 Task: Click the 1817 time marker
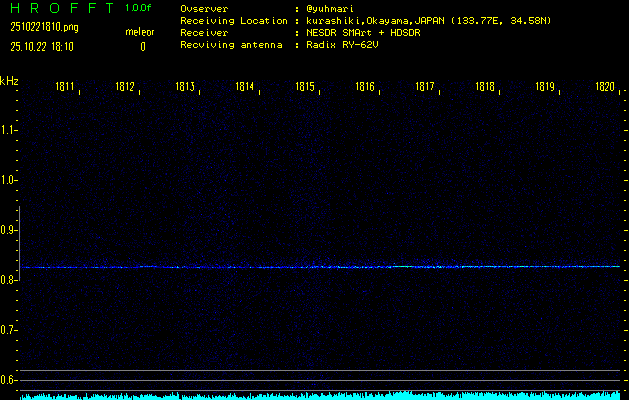[x=425, y=88]
